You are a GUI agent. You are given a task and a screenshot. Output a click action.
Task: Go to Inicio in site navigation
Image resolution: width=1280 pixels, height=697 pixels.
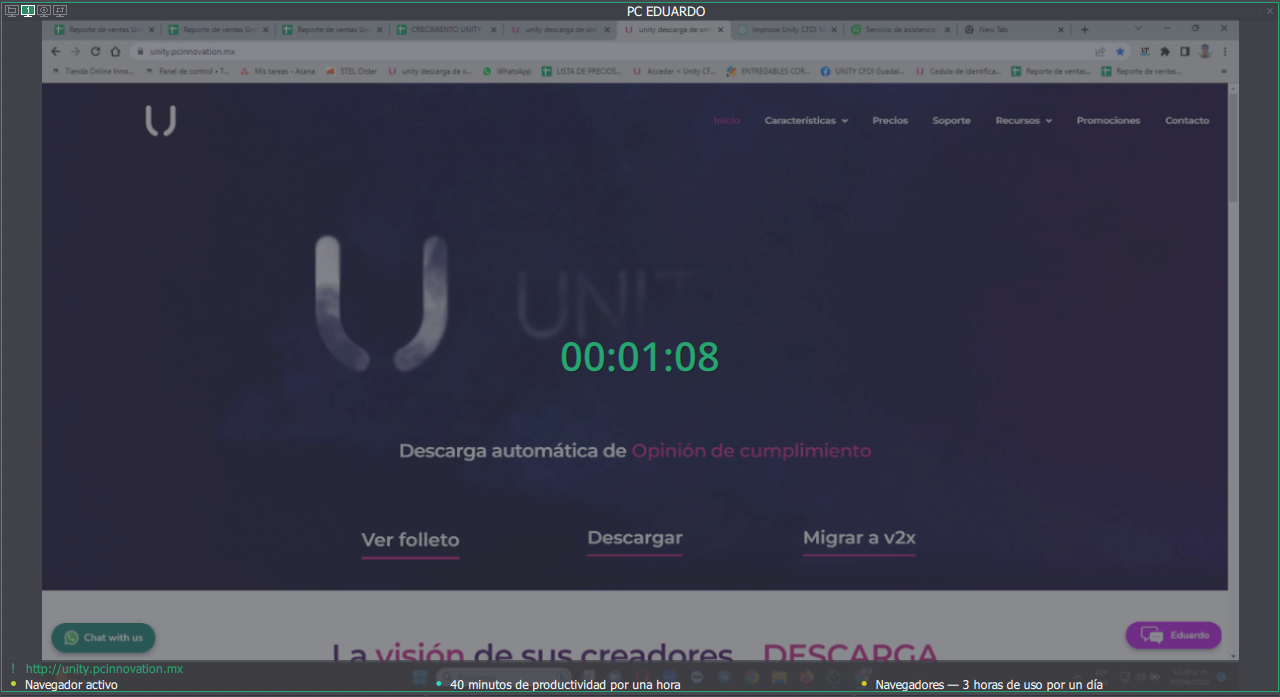(x=727, y=120)
